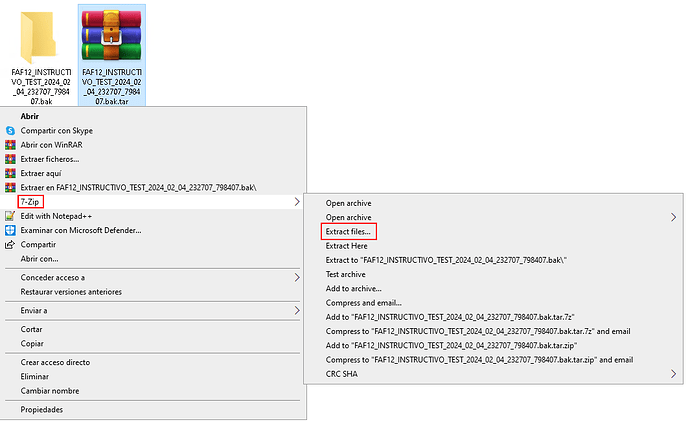This screenshot has height=422, width=690.
Task: Select Add to archive... option
Action: coord(353,289)
